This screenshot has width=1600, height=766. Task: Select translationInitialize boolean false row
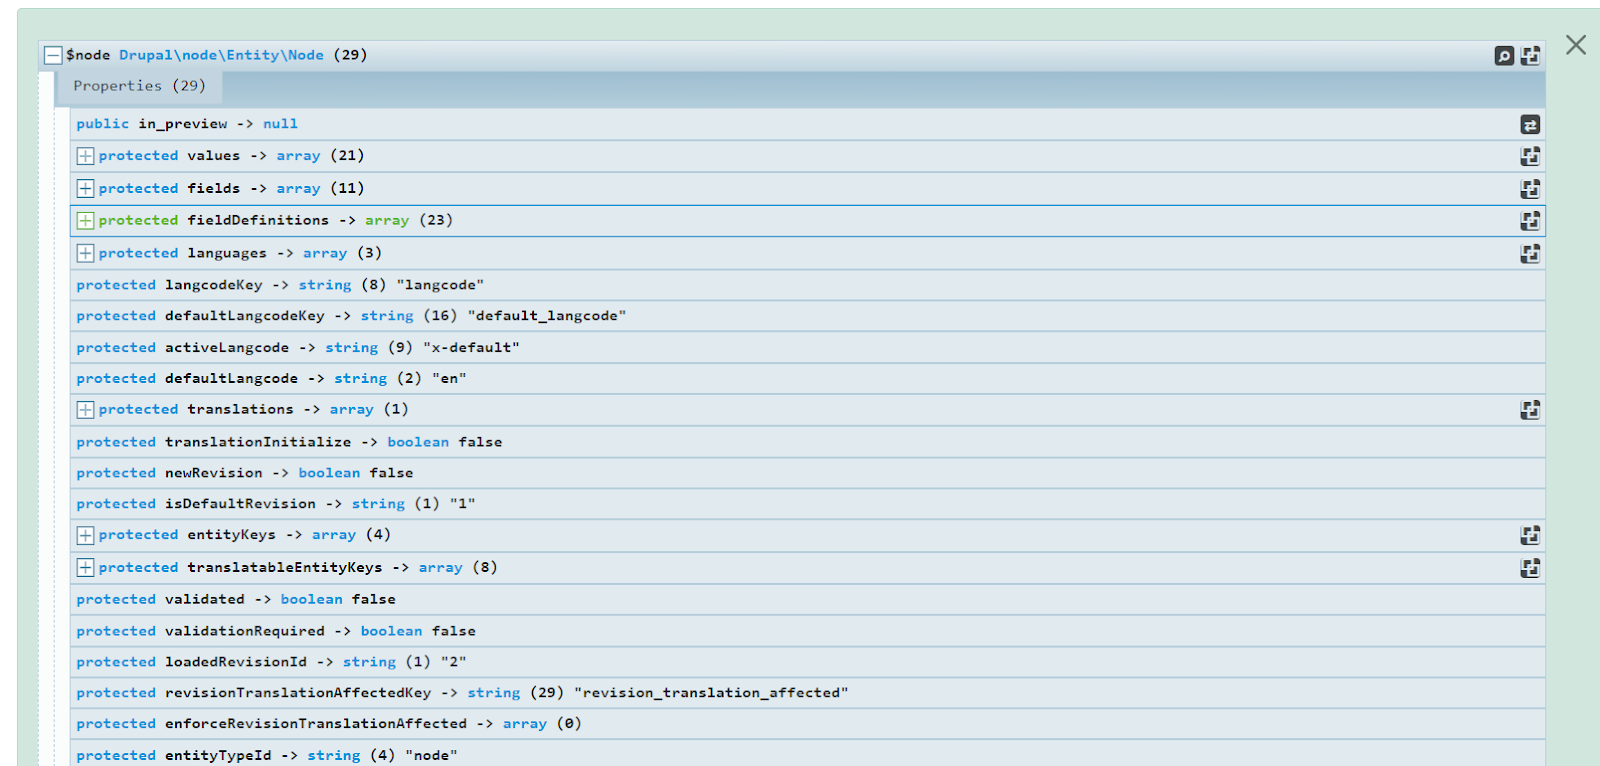(808, 441)
